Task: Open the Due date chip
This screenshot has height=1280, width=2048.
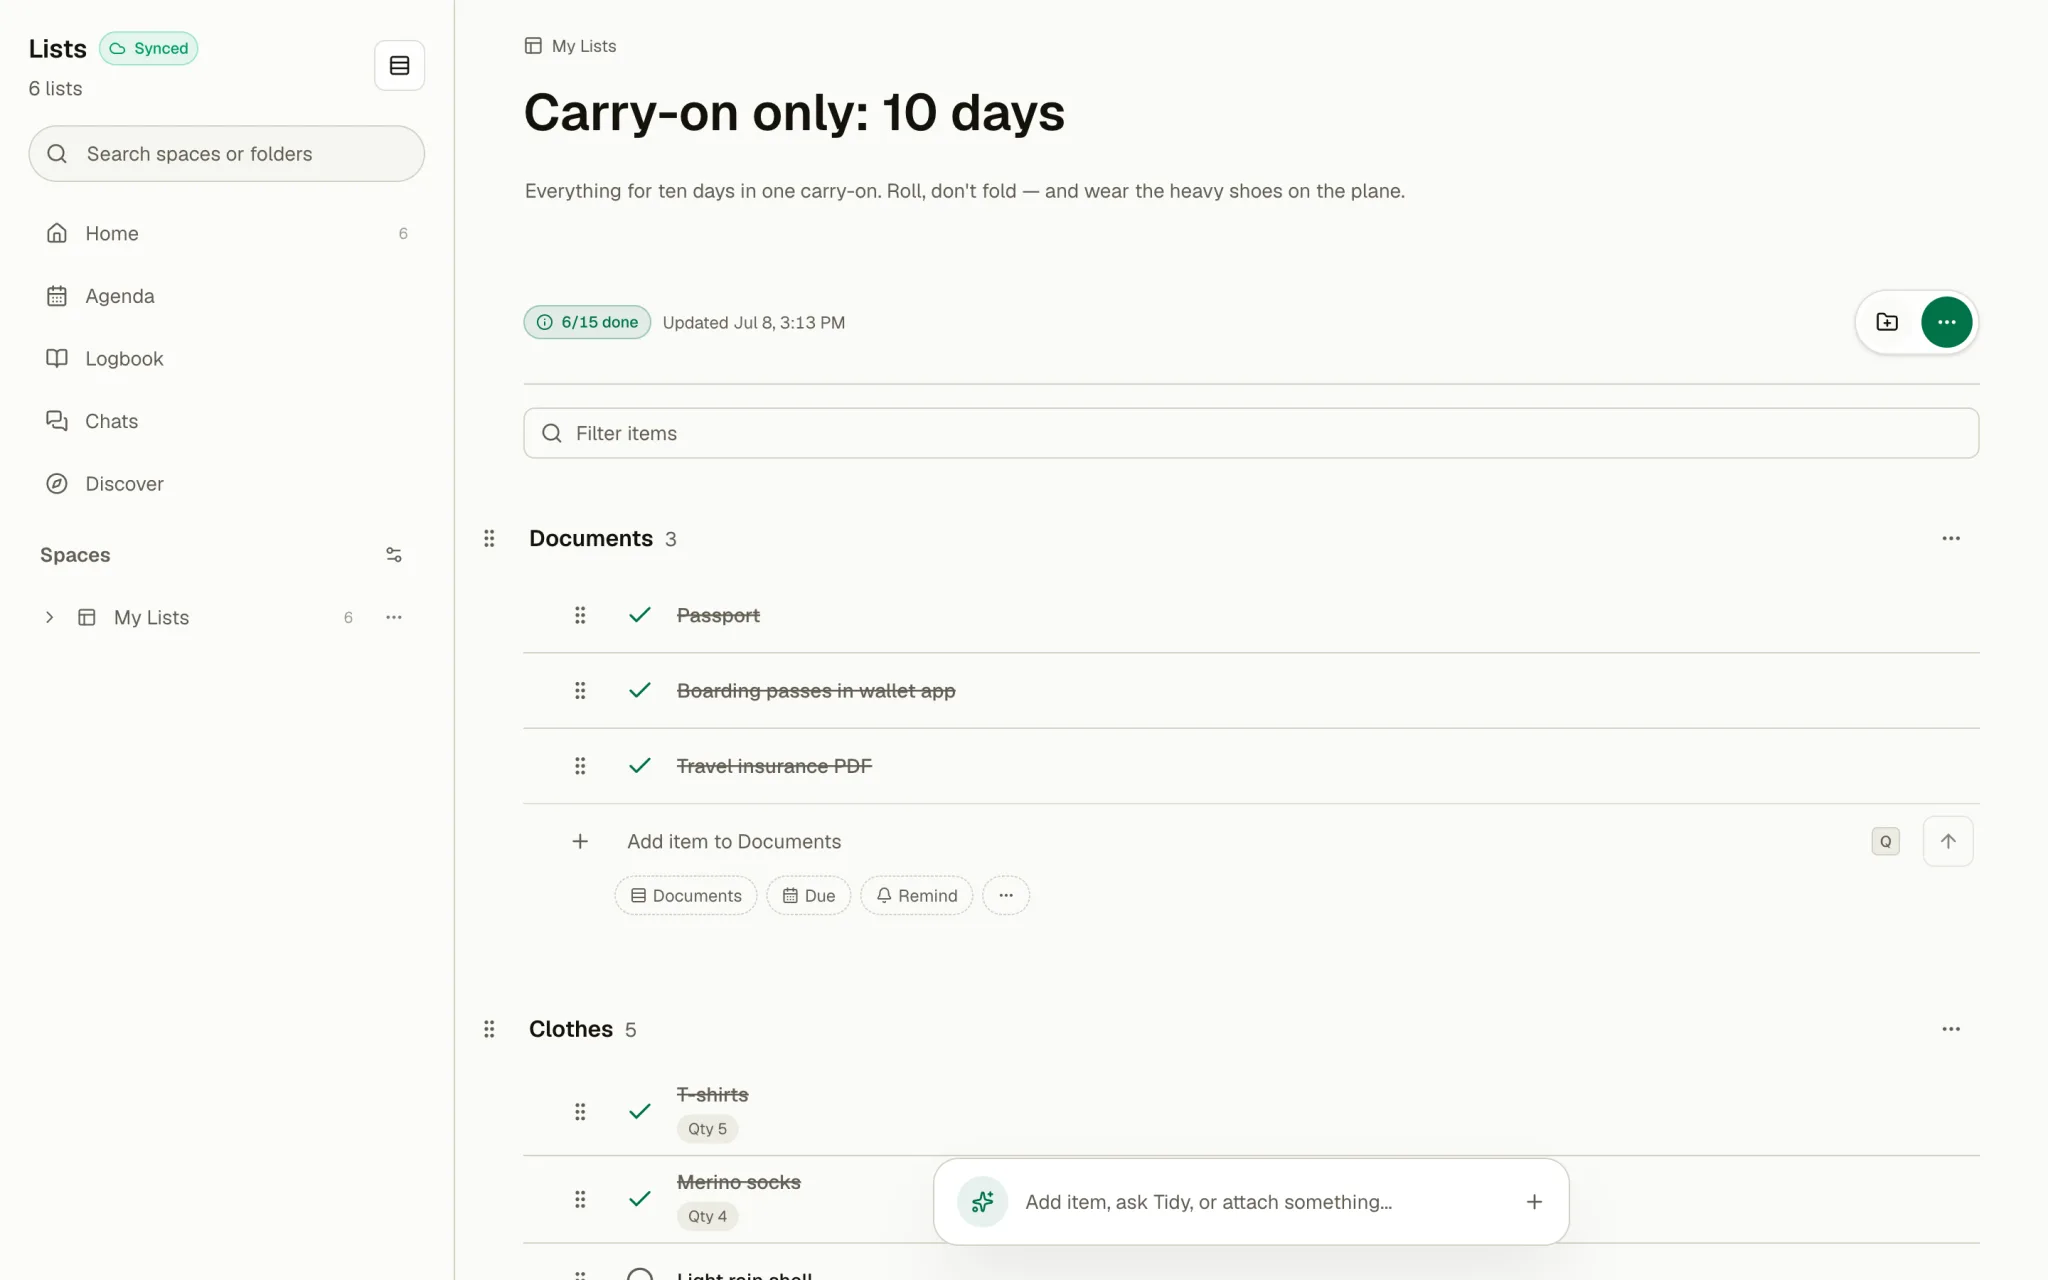Action: pos(808,896)
